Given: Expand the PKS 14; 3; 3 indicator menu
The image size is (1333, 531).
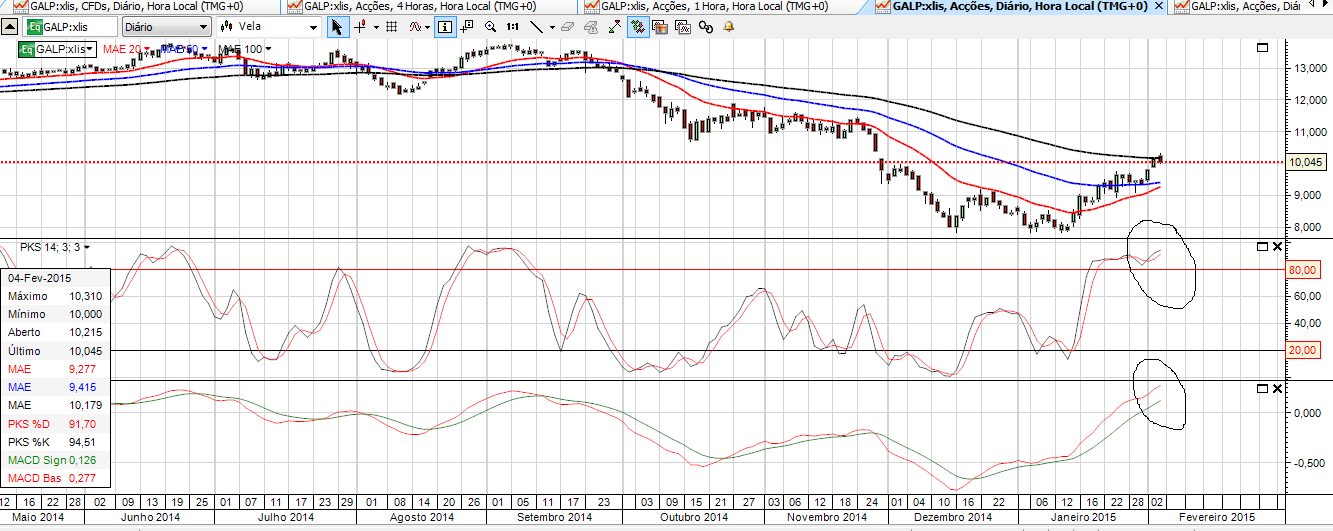Looking at the screenshot, I should [x=87, y=246].
